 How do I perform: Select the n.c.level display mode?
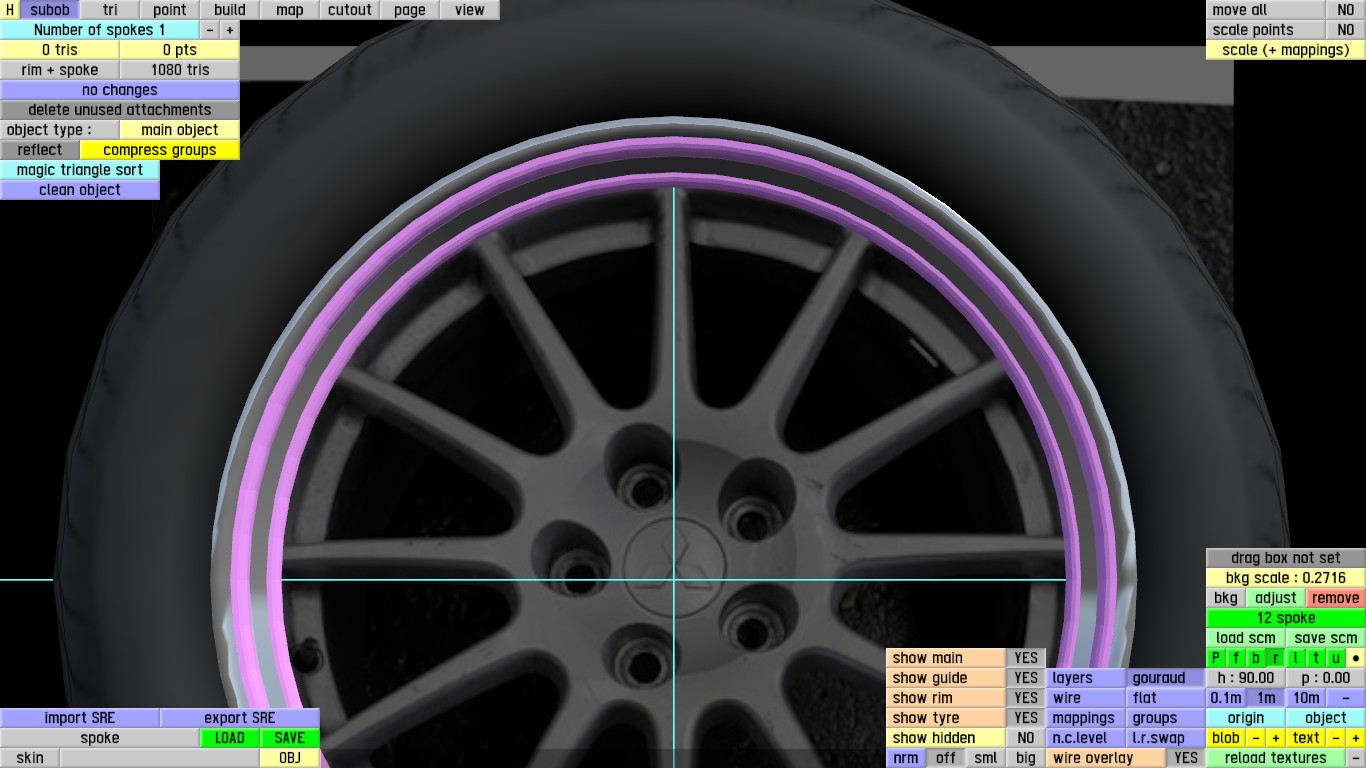(x=1086, y=738)
